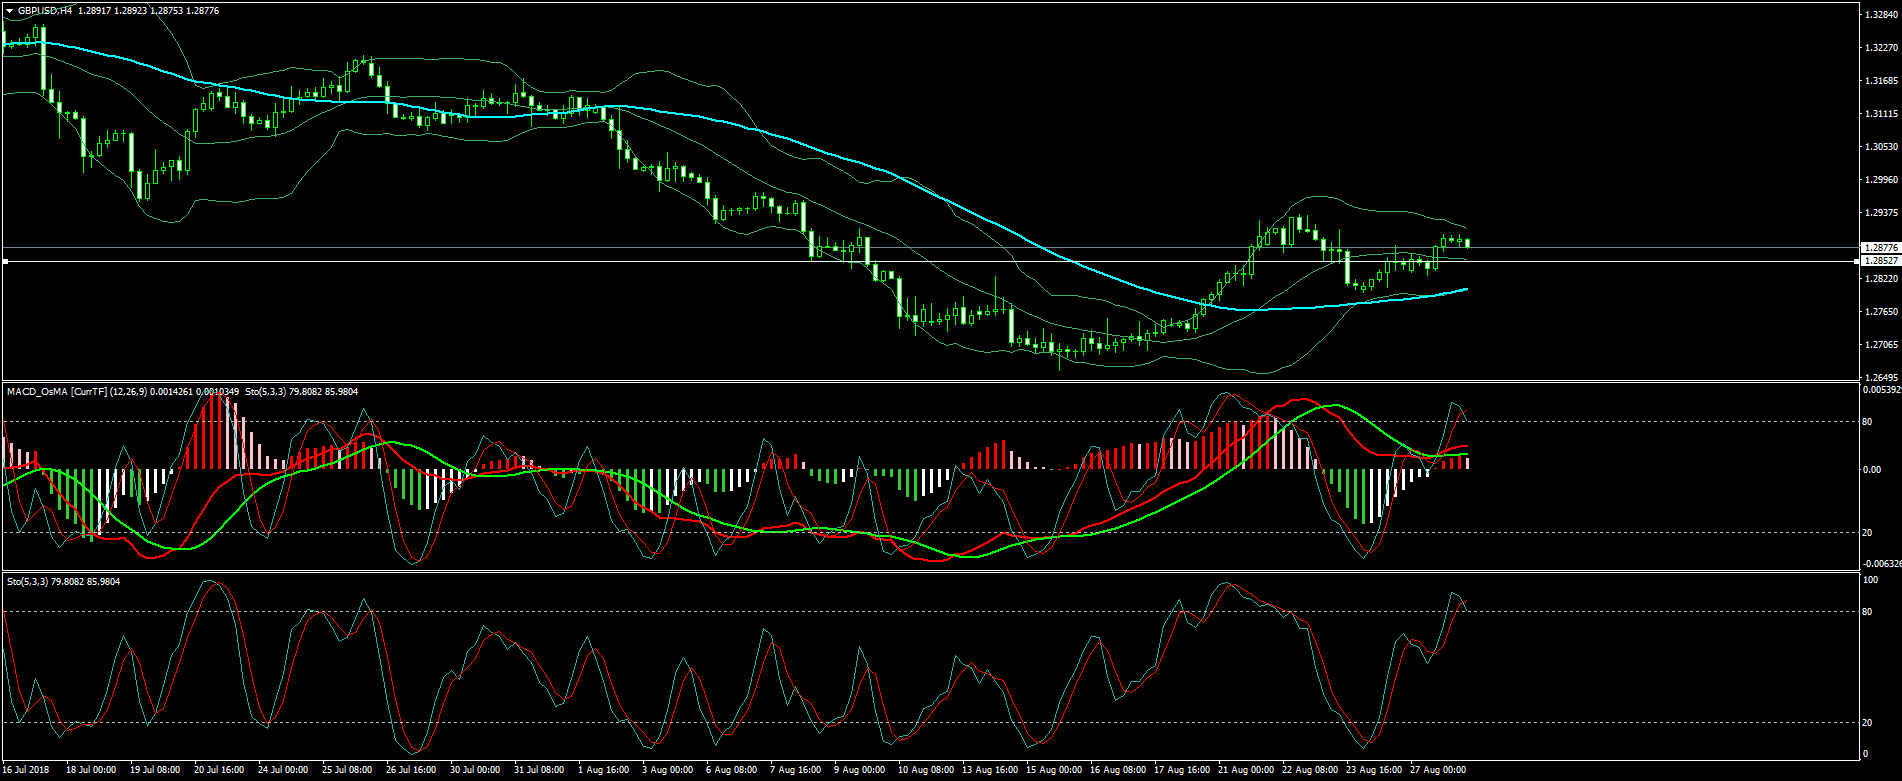Click the GBPUSD,H4 chart title text
The width and height of the screenshot is (1902, 781).
[x=43, y=11]
